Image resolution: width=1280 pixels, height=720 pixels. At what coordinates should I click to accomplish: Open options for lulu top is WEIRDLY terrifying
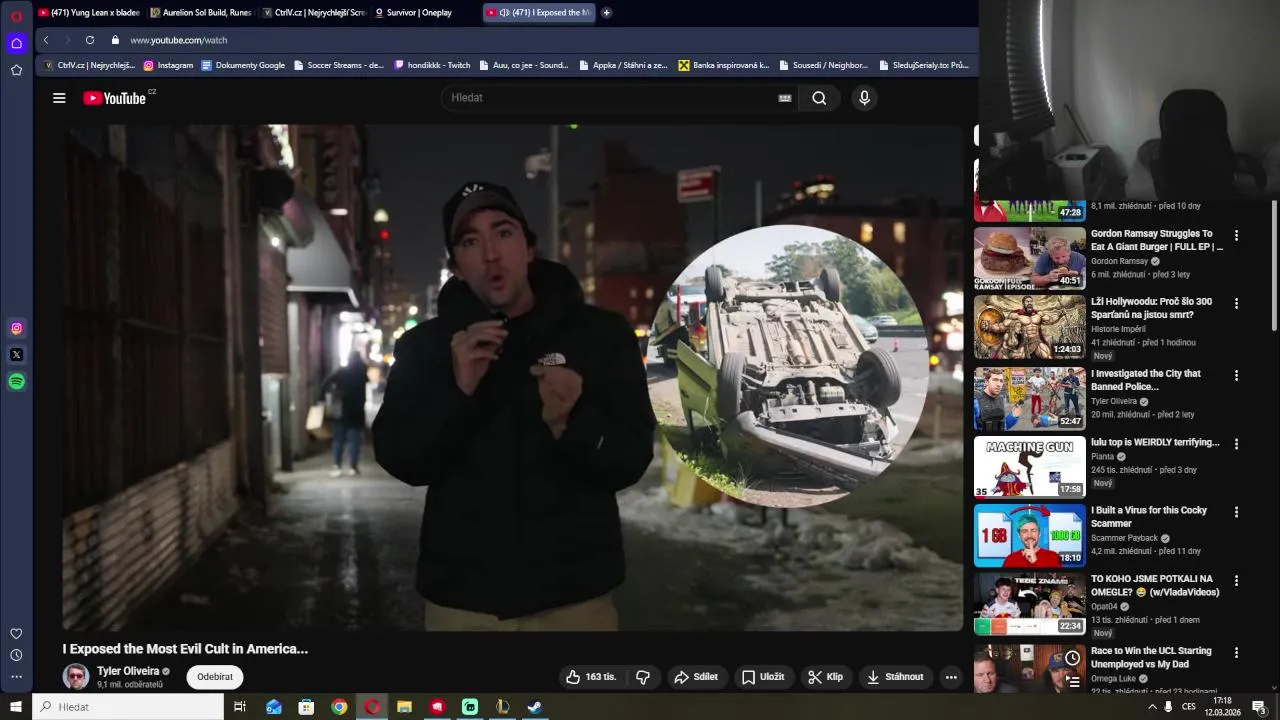coord(1236,444)
